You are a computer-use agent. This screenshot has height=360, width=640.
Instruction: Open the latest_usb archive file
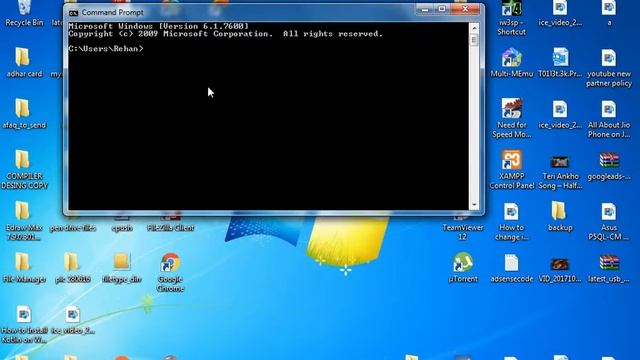point(609,268)
